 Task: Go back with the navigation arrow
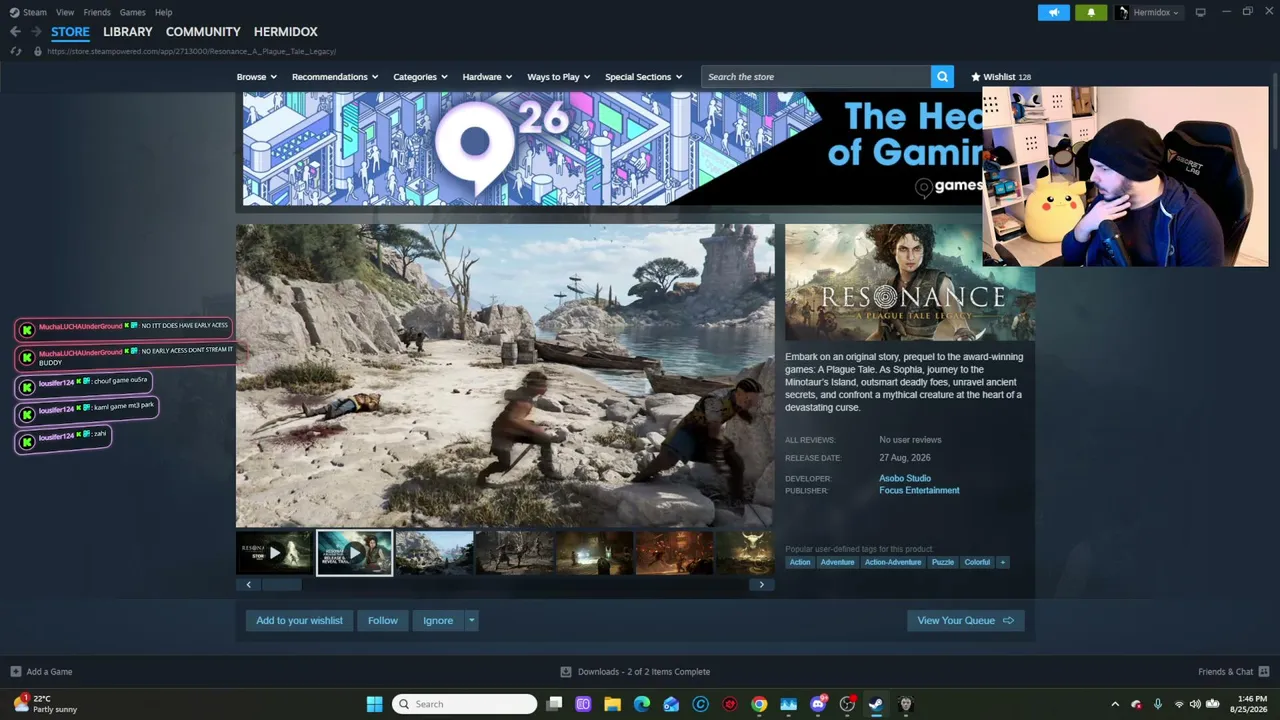tap(15, 32)
